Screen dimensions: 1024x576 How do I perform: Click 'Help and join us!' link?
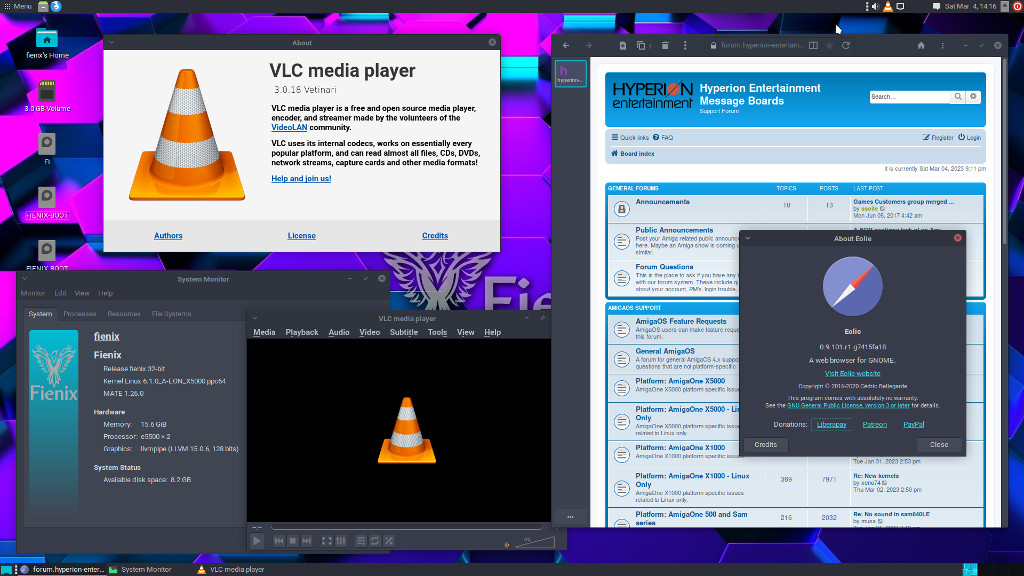click(x=301, y=178)
